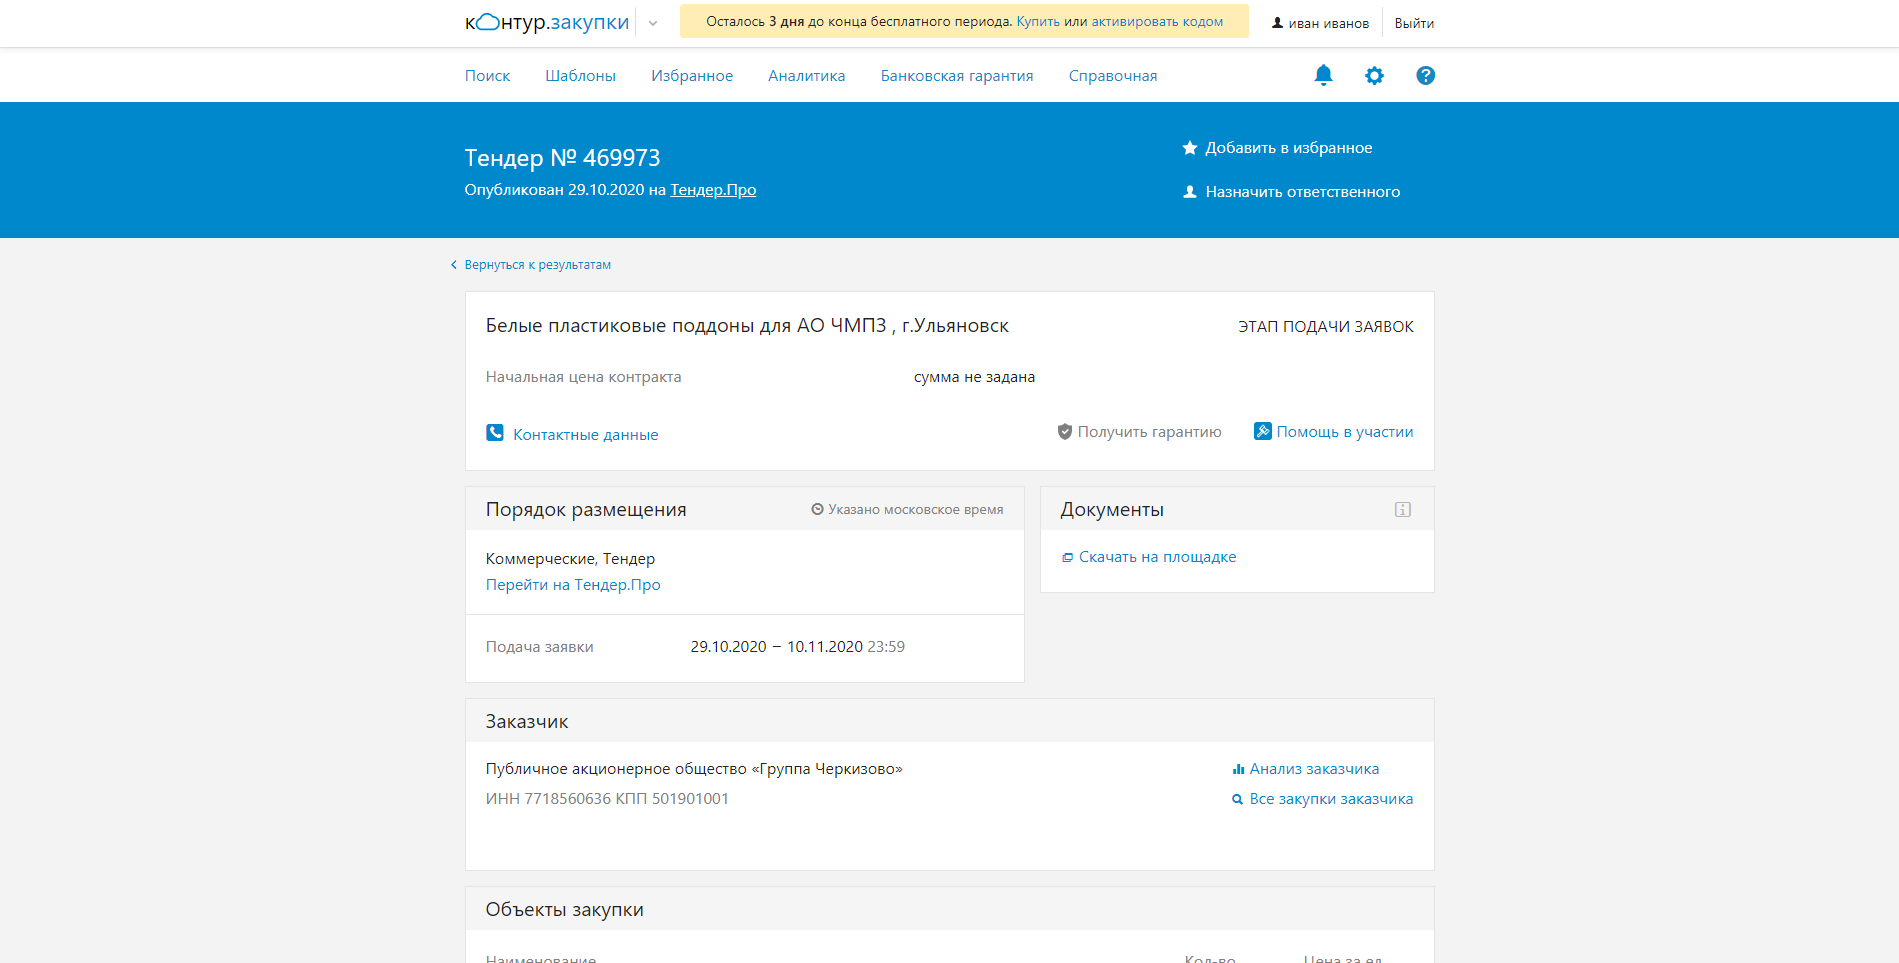Click the phone icon beside Контактные данные

click(495, 433)
